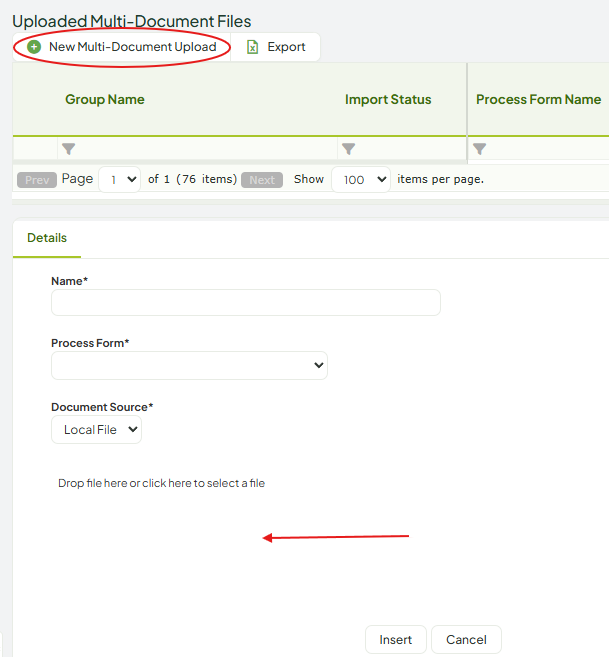Screen dimensions: 609x657
Task: Open the Group Name filter icon
Action: (x=69, y=149)
